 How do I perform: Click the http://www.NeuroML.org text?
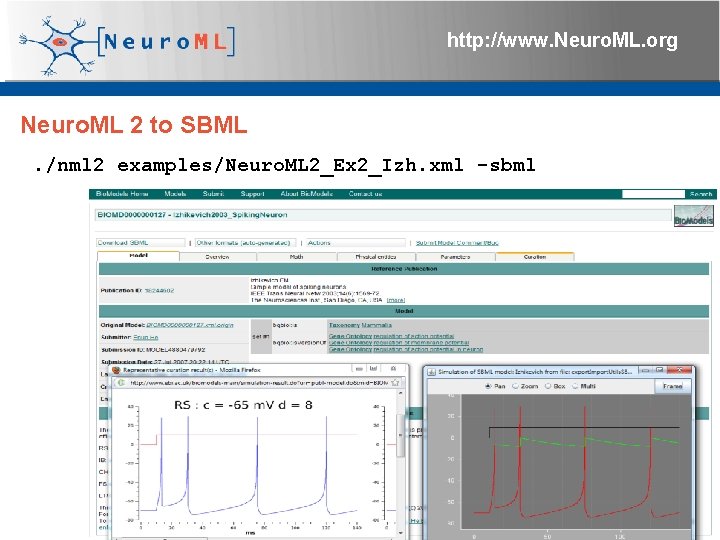point(562,40)
